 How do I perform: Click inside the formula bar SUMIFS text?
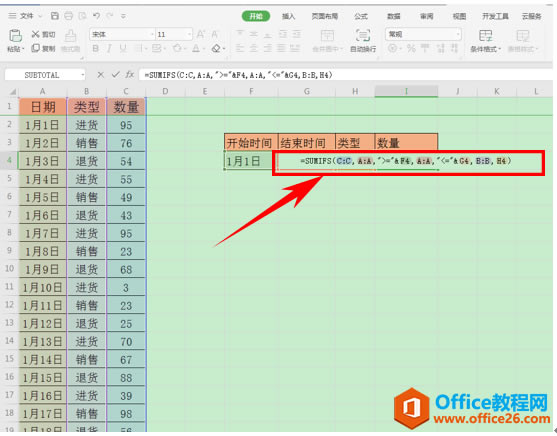click(x=238, y=75)
